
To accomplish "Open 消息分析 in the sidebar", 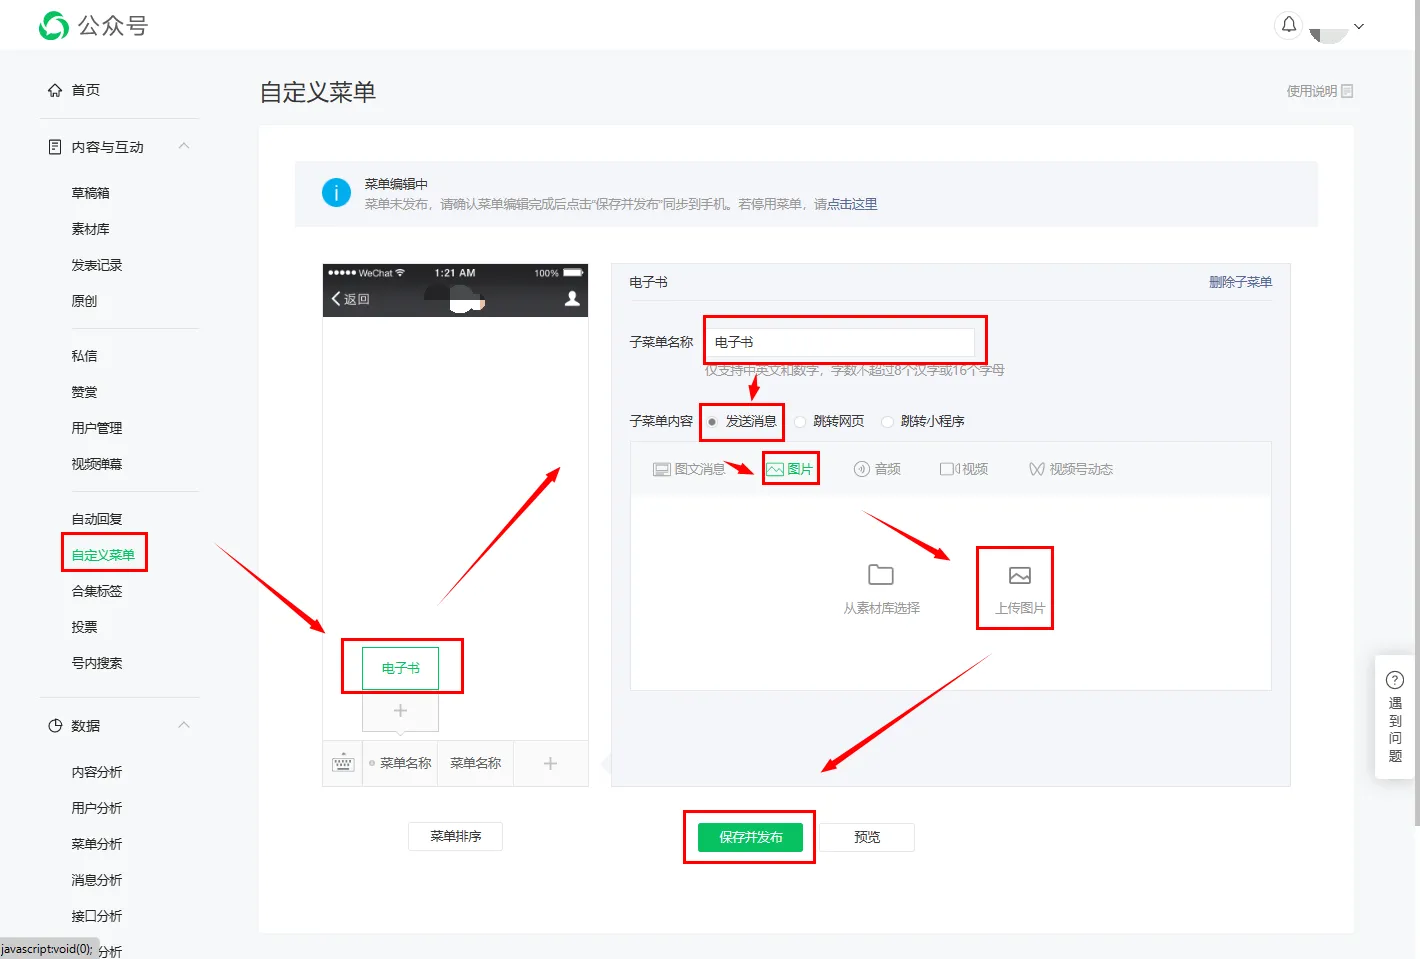I will (97, 880).
